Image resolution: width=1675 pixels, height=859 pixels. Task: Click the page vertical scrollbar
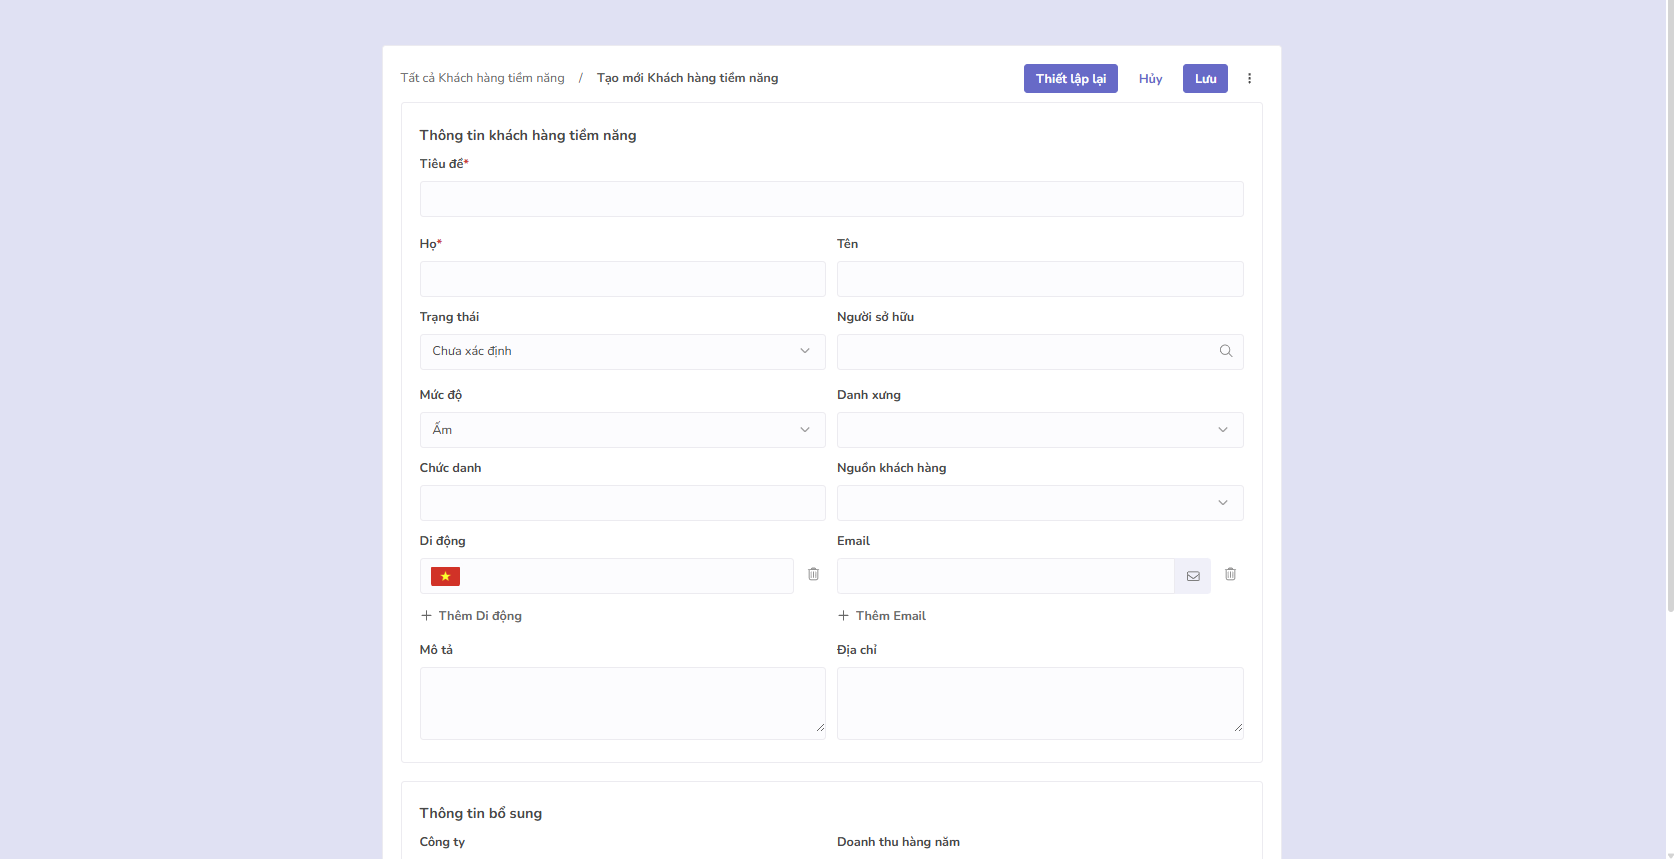1669,300
